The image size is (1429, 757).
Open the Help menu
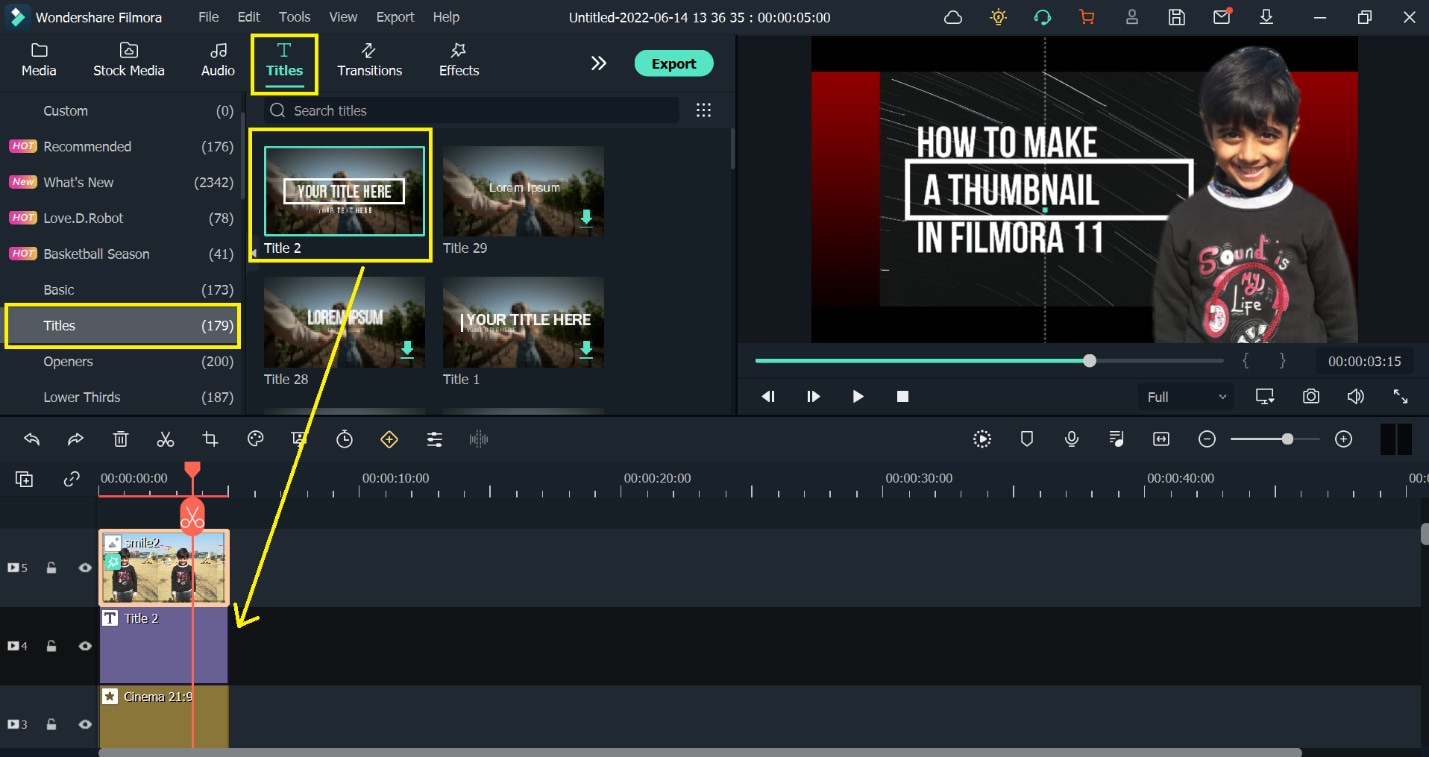[446, 17]
